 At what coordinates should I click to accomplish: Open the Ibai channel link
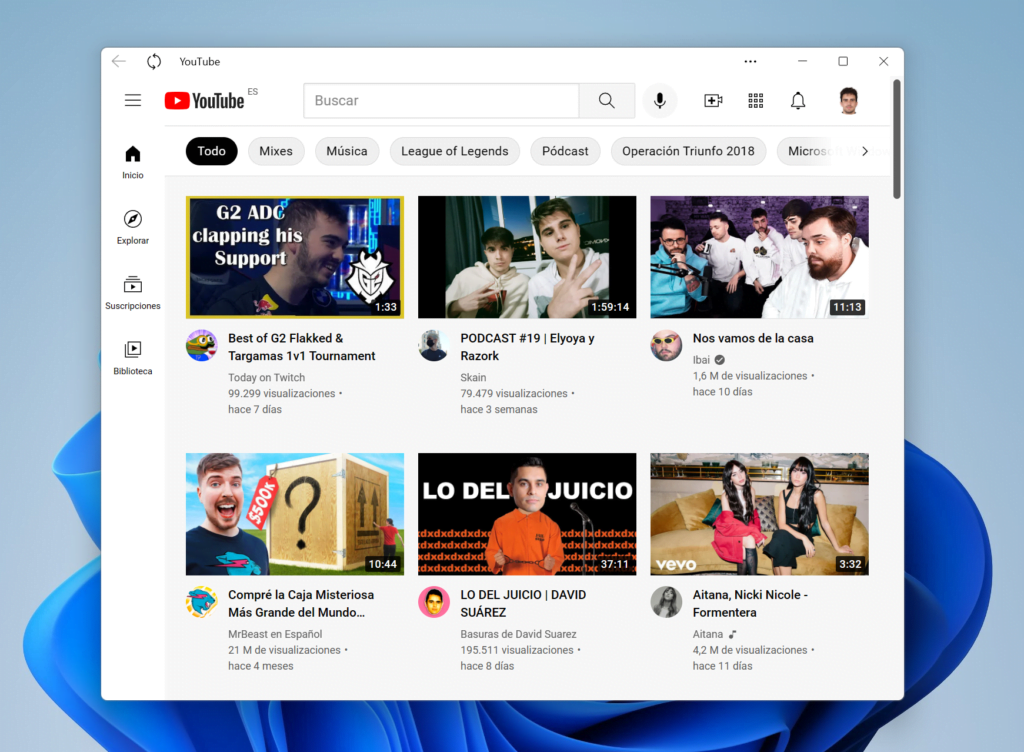coord(701,360)
